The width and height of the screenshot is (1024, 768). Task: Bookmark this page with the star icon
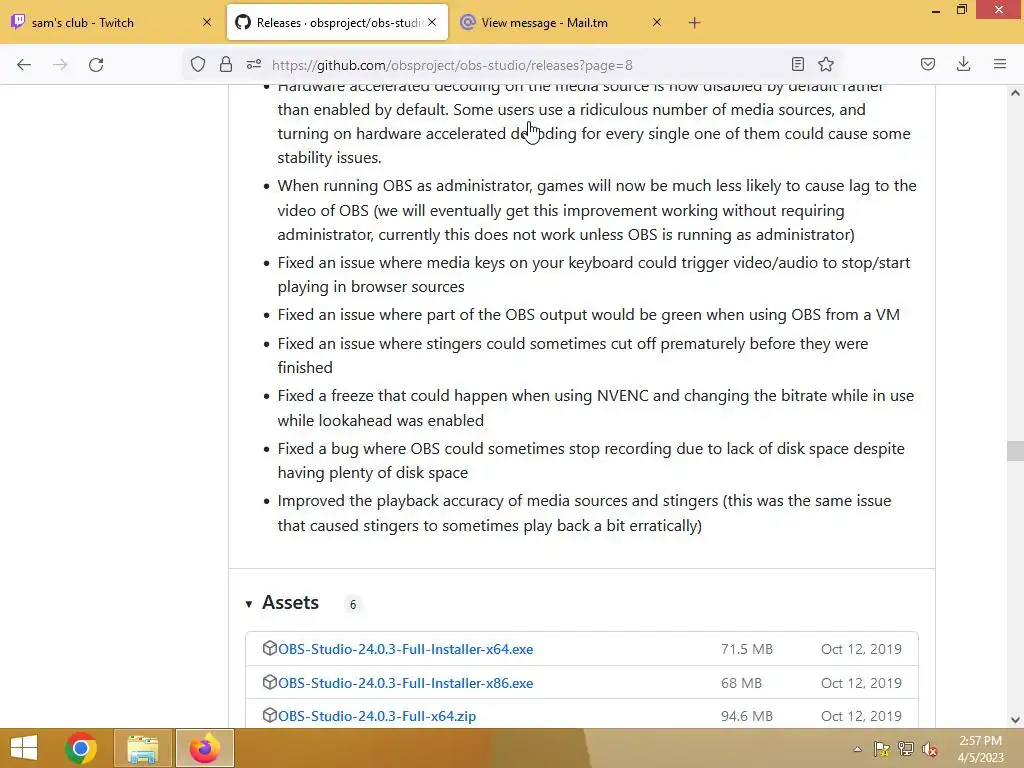point(826,64)
